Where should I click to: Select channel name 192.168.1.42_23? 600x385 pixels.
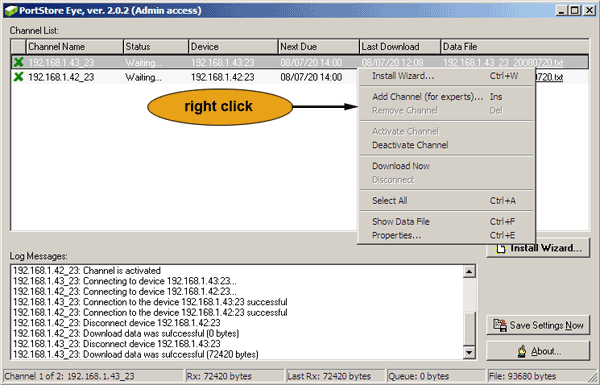[x=61, y=77]
